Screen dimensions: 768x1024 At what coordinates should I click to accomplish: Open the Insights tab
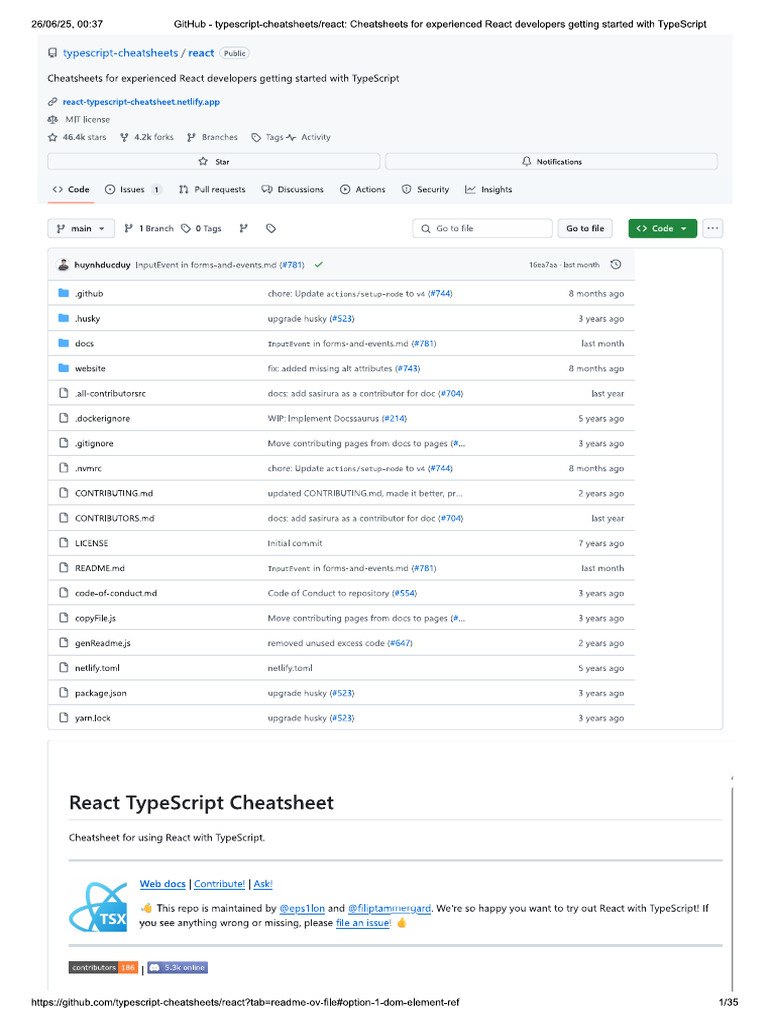point(489,189)
